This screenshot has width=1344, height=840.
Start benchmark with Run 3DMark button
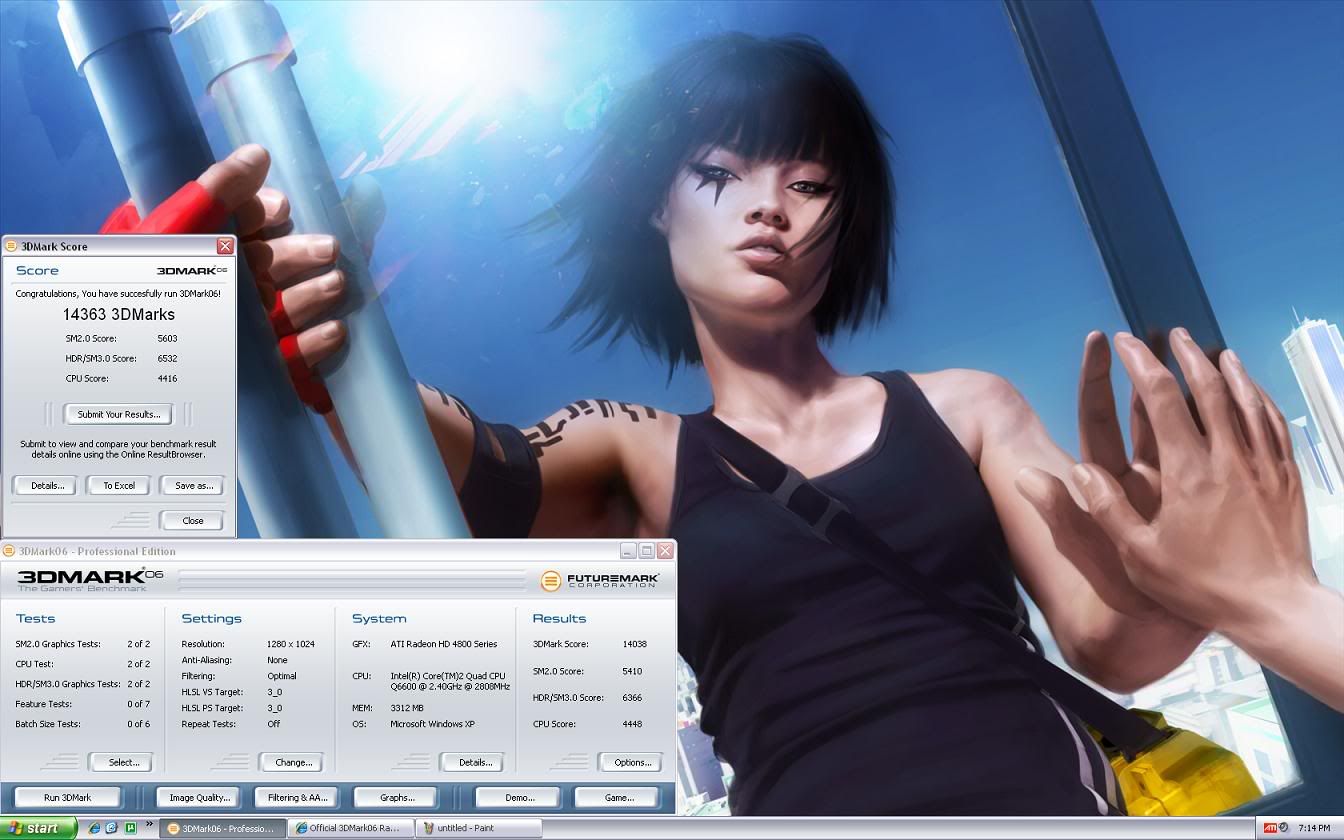67,797
